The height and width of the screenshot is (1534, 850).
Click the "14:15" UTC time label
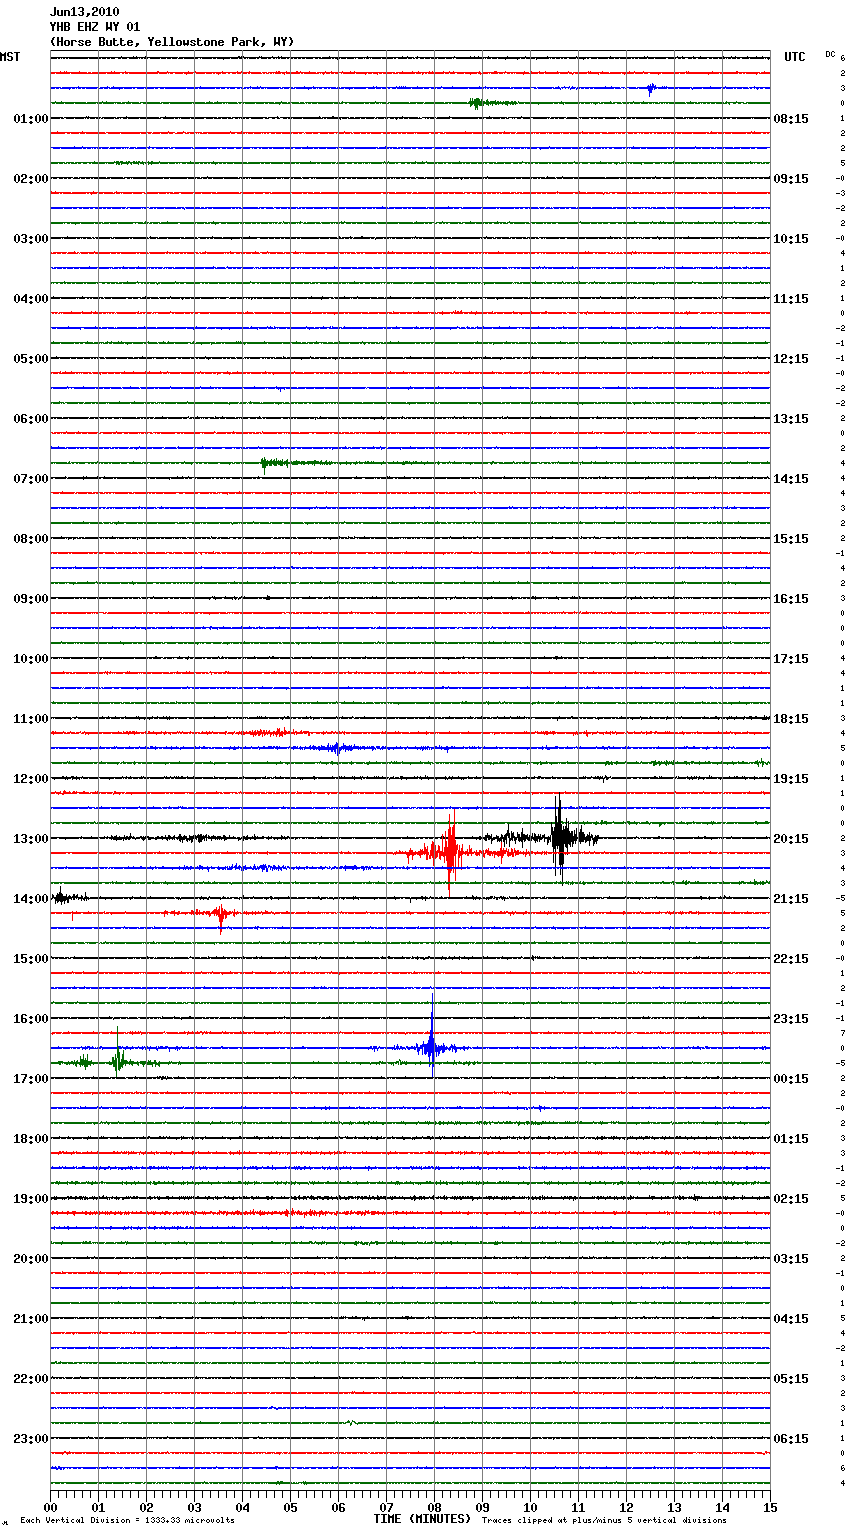[x=791, y=479]
